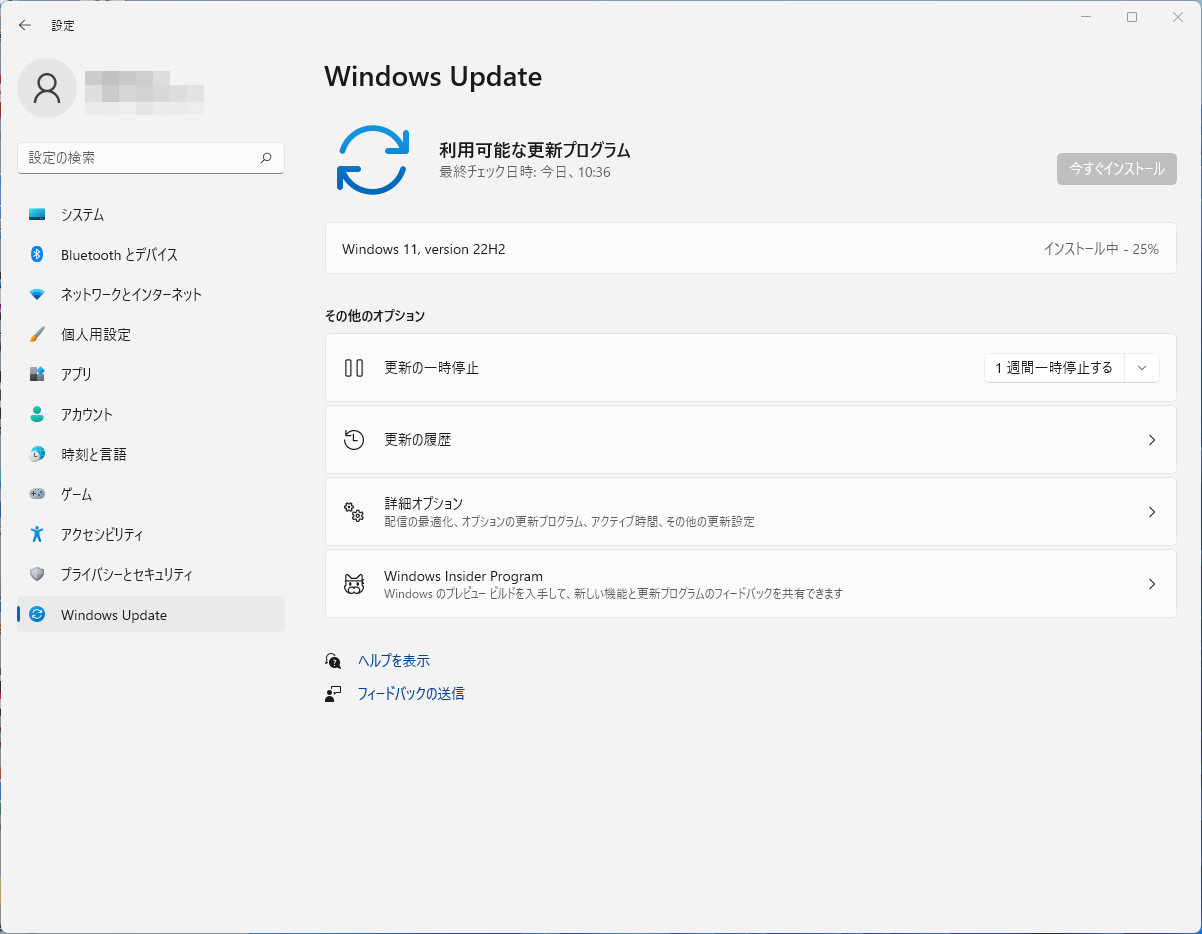Go to アクセシビリティ settings
This screenshot has width=1202, height=934.
(x=151, y=534)
